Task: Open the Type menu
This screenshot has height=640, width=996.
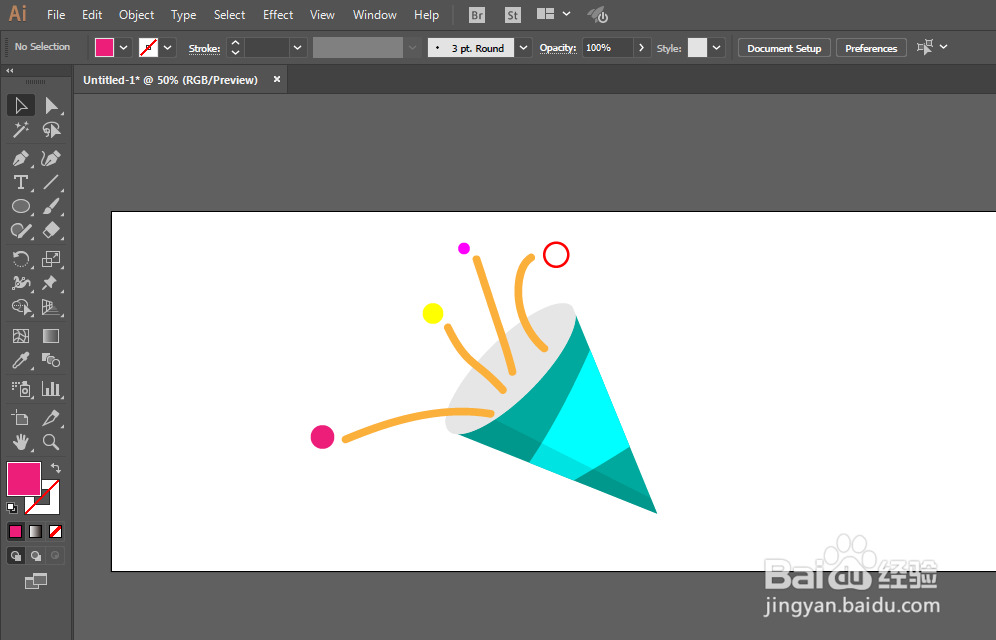Action: coord(184,15)
